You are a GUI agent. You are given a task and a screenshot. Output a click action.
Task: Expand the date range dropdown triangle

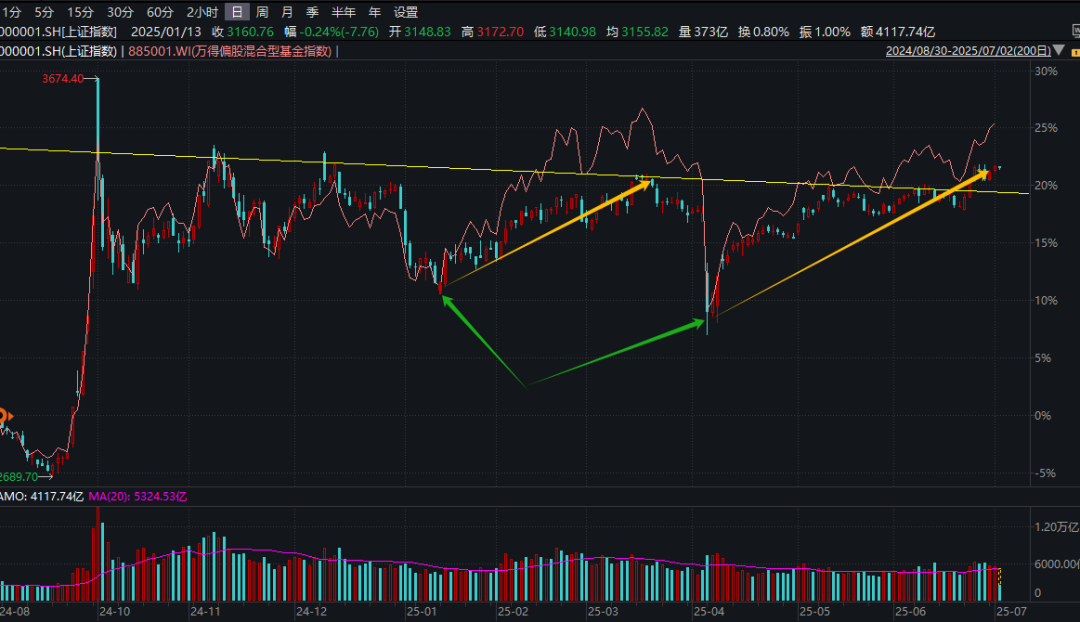point(1059,50)
